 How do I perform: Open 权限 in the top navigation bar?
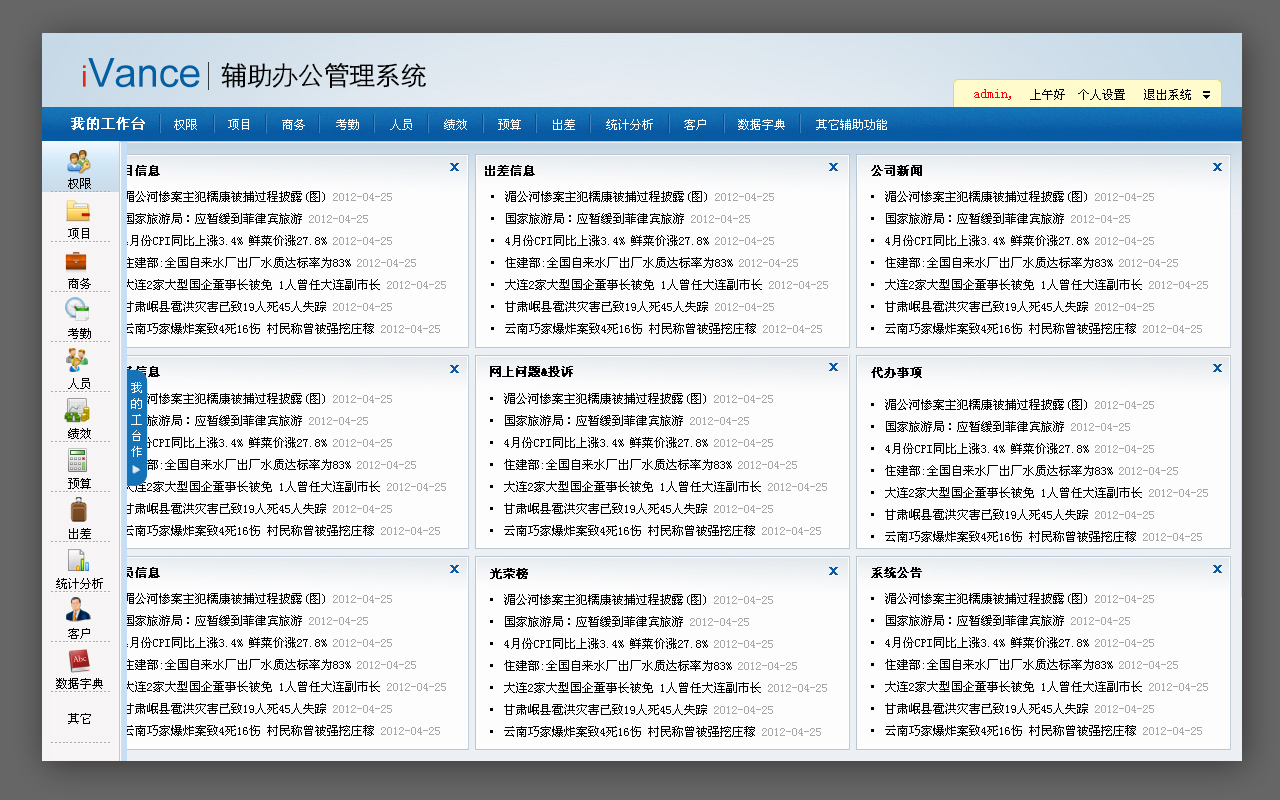[x=185, y=125]
